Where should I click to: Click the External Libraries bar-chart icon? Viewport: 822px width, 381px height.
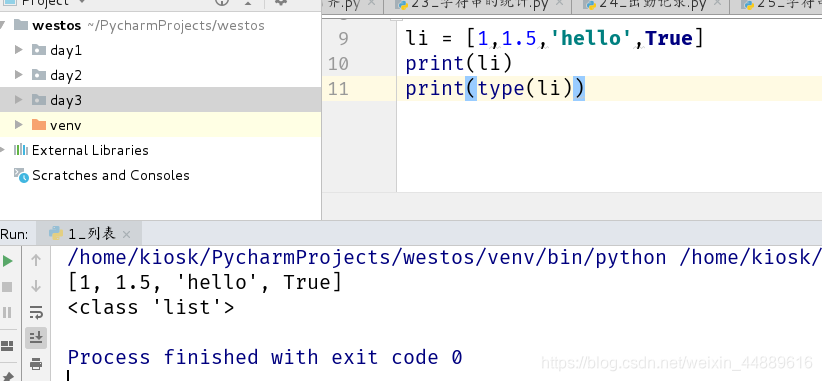click(x=20, y=150)
